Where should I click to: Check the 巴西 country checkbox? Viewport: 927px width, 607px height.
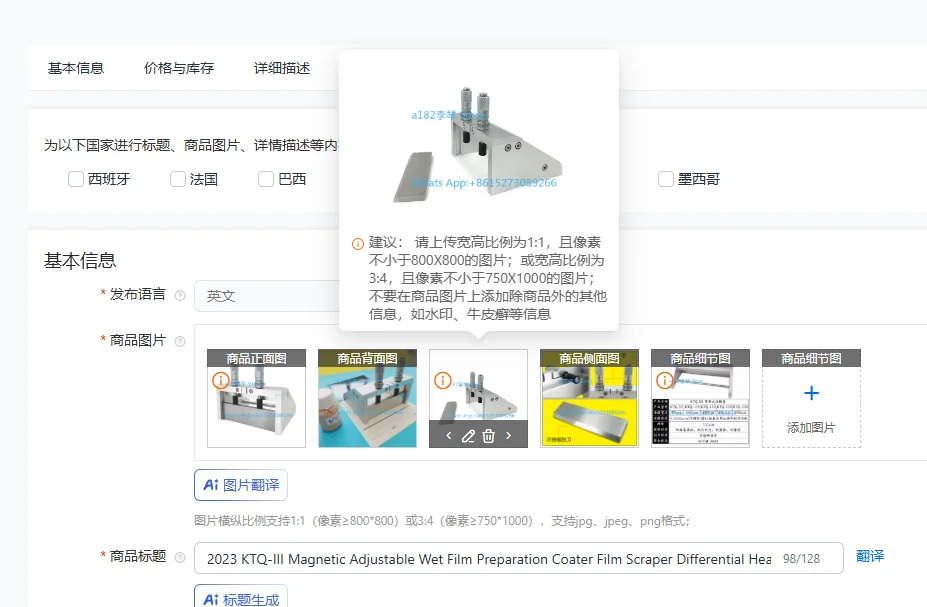pos(266,179)
